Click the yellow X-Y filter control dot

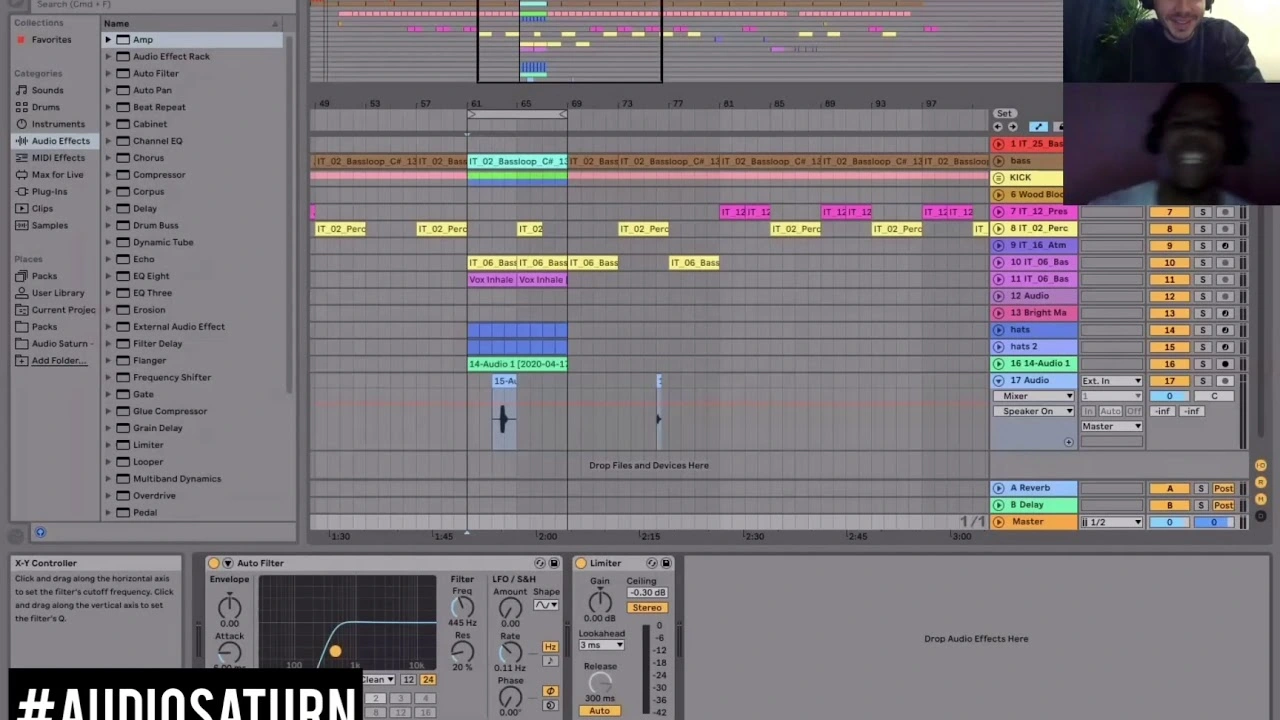pos(335,652)
